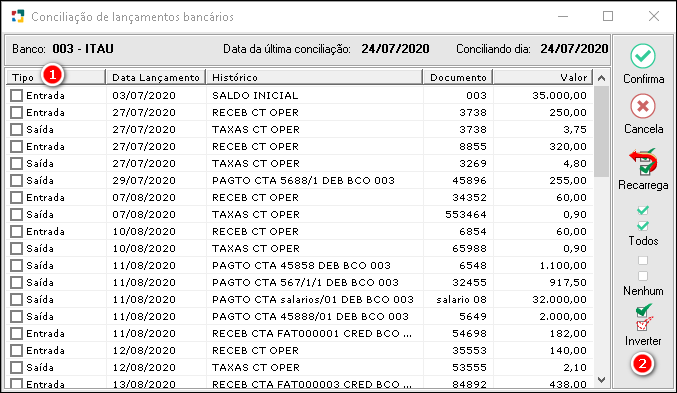Click the vertical scrollbar thumb
This screenshot has height=393, width=677.
click(601, 131)
